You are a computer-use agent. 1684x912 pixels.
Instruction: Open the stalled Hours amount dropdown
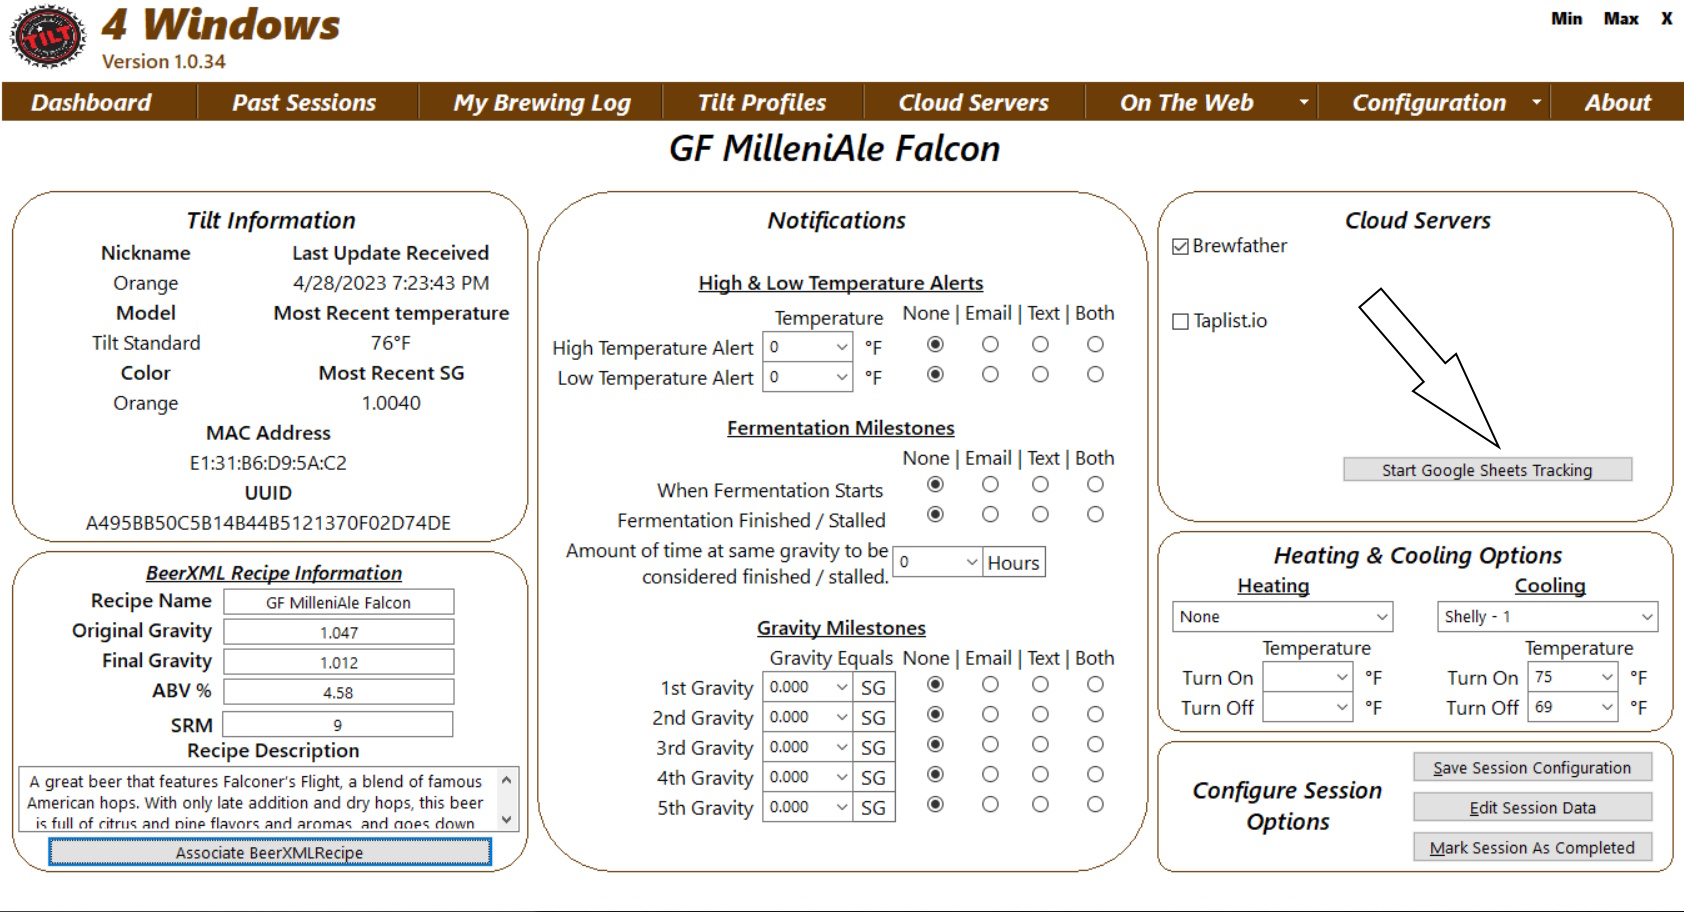[971, 562]
